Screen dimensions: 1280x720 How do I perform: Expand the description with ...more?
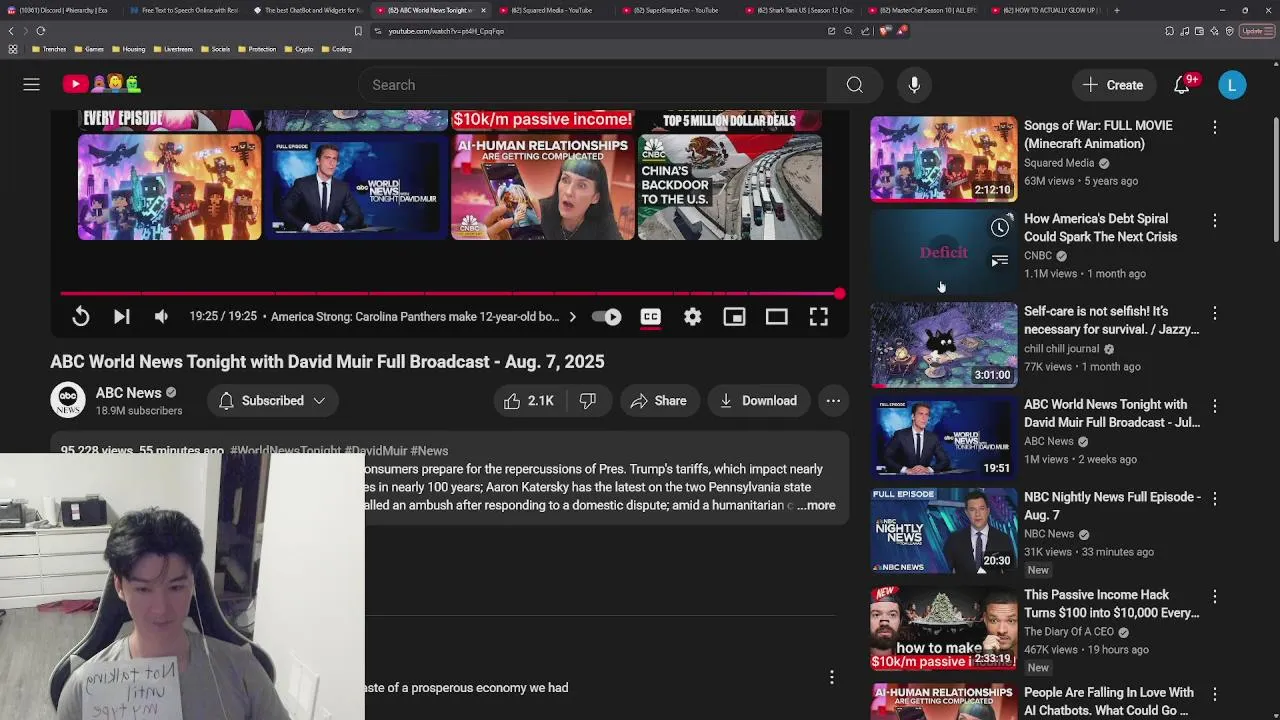point(816,505)
